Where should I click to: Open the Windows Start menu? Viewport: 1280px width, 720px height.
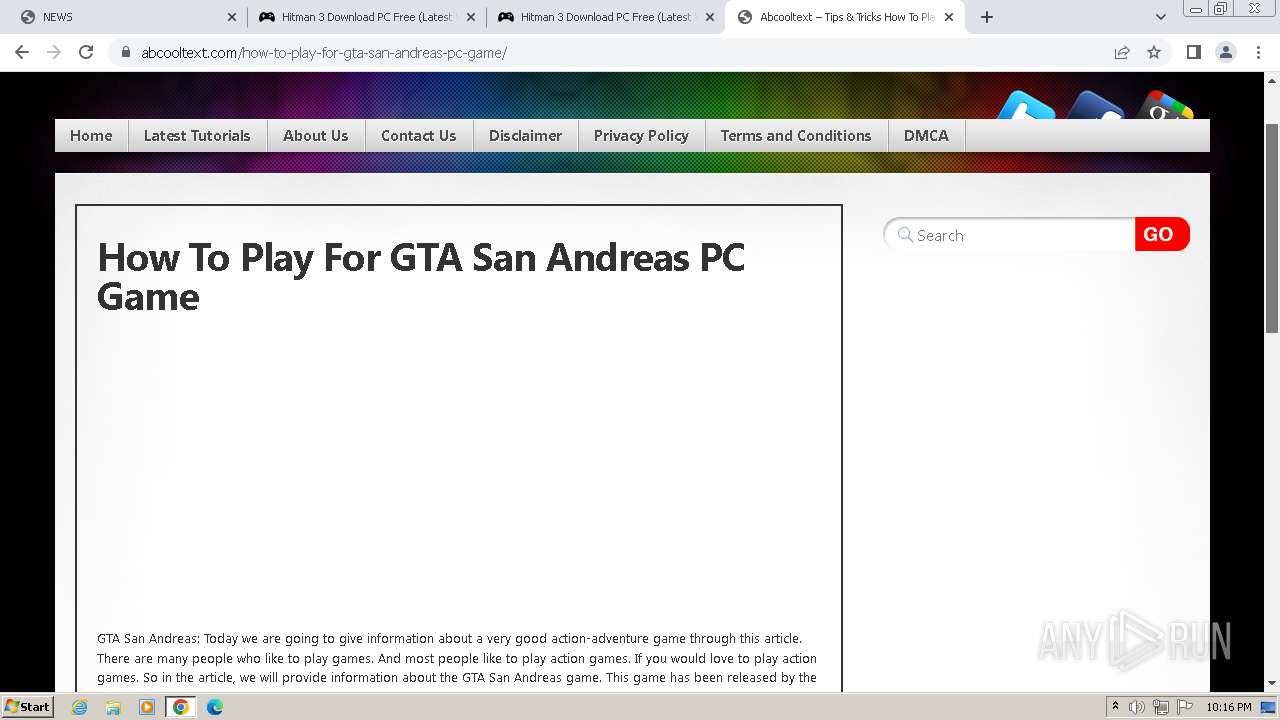pos(27,707)
